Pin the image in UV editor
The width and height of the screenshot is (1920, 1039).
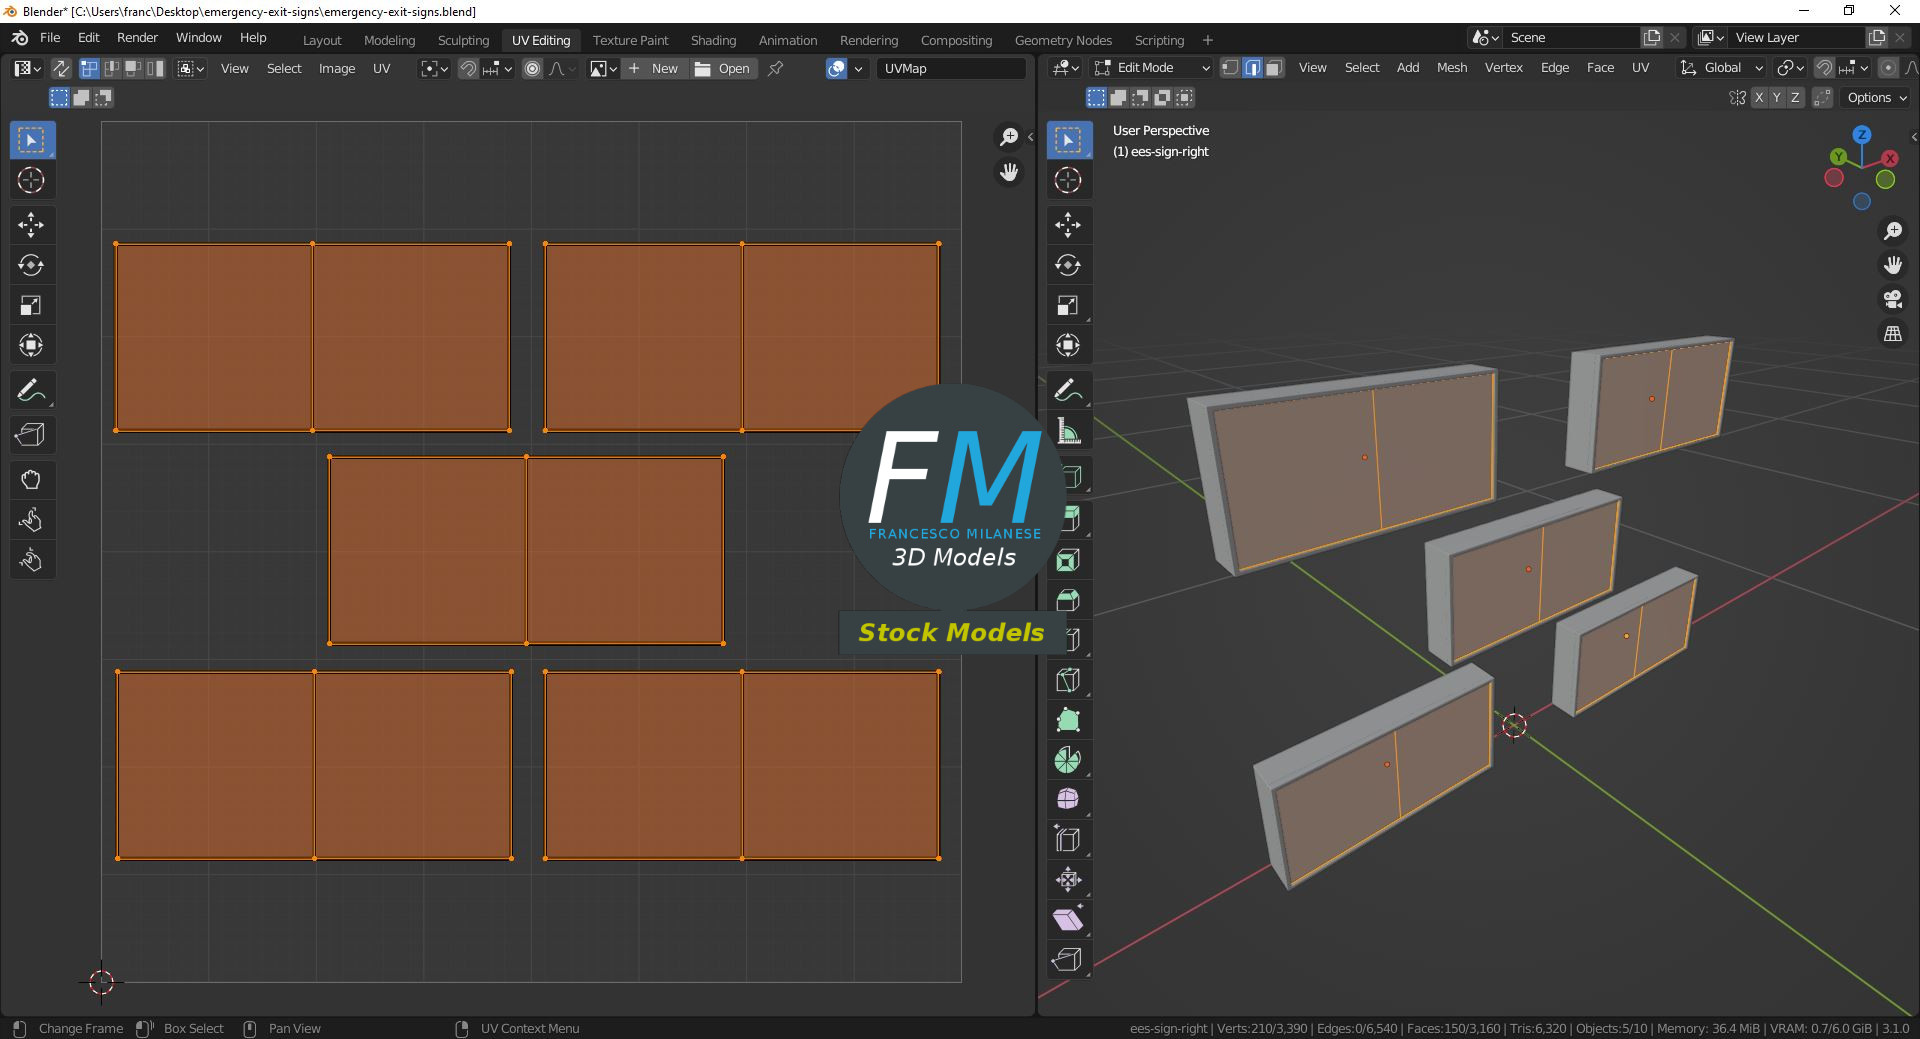(x=776, y=68)
